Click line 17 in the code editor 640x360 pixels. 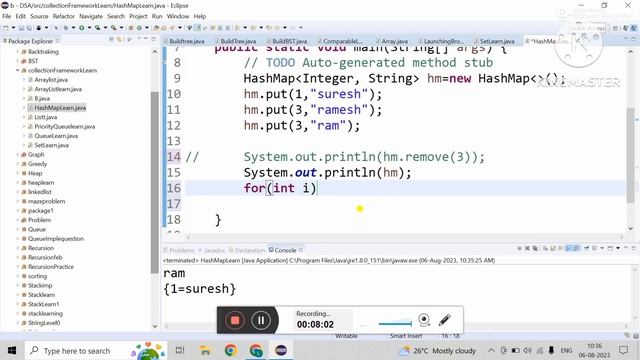405,204
